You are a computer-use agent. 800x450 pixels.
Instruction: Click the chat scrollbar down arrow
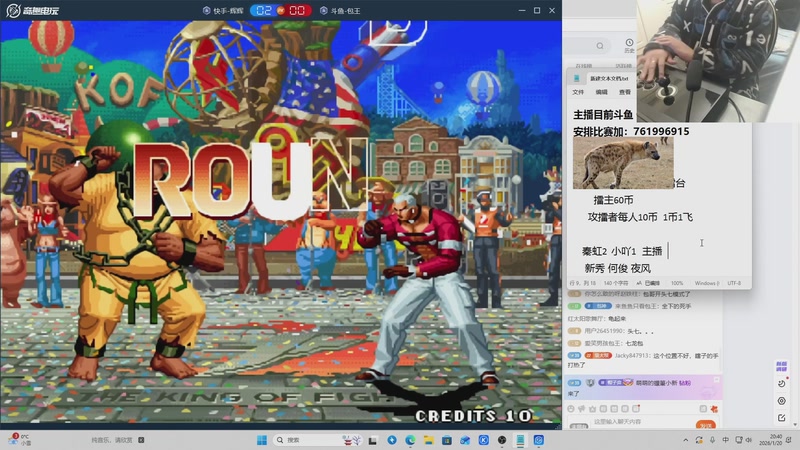pos(794,424)
